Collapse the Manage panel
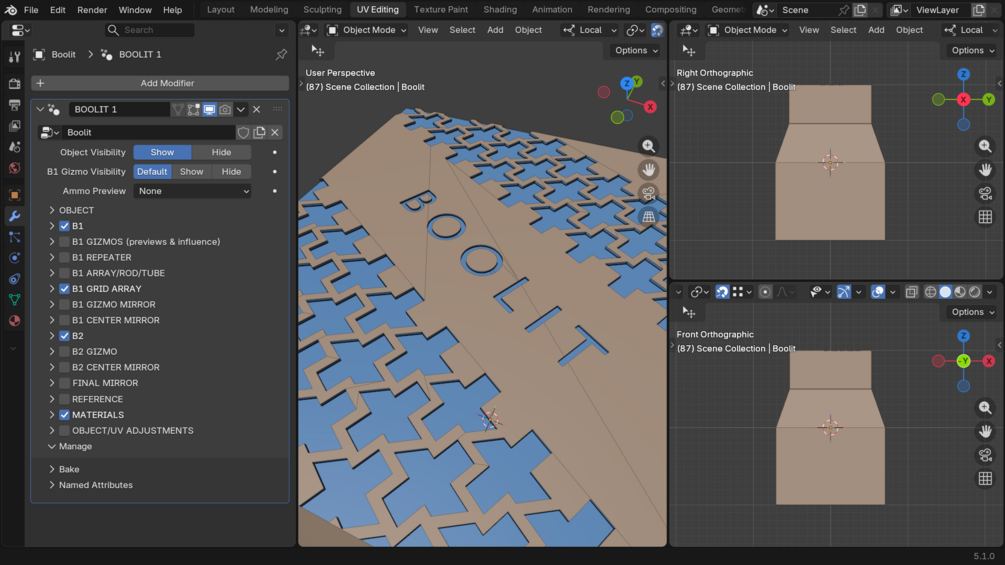 tap(52, 446)
